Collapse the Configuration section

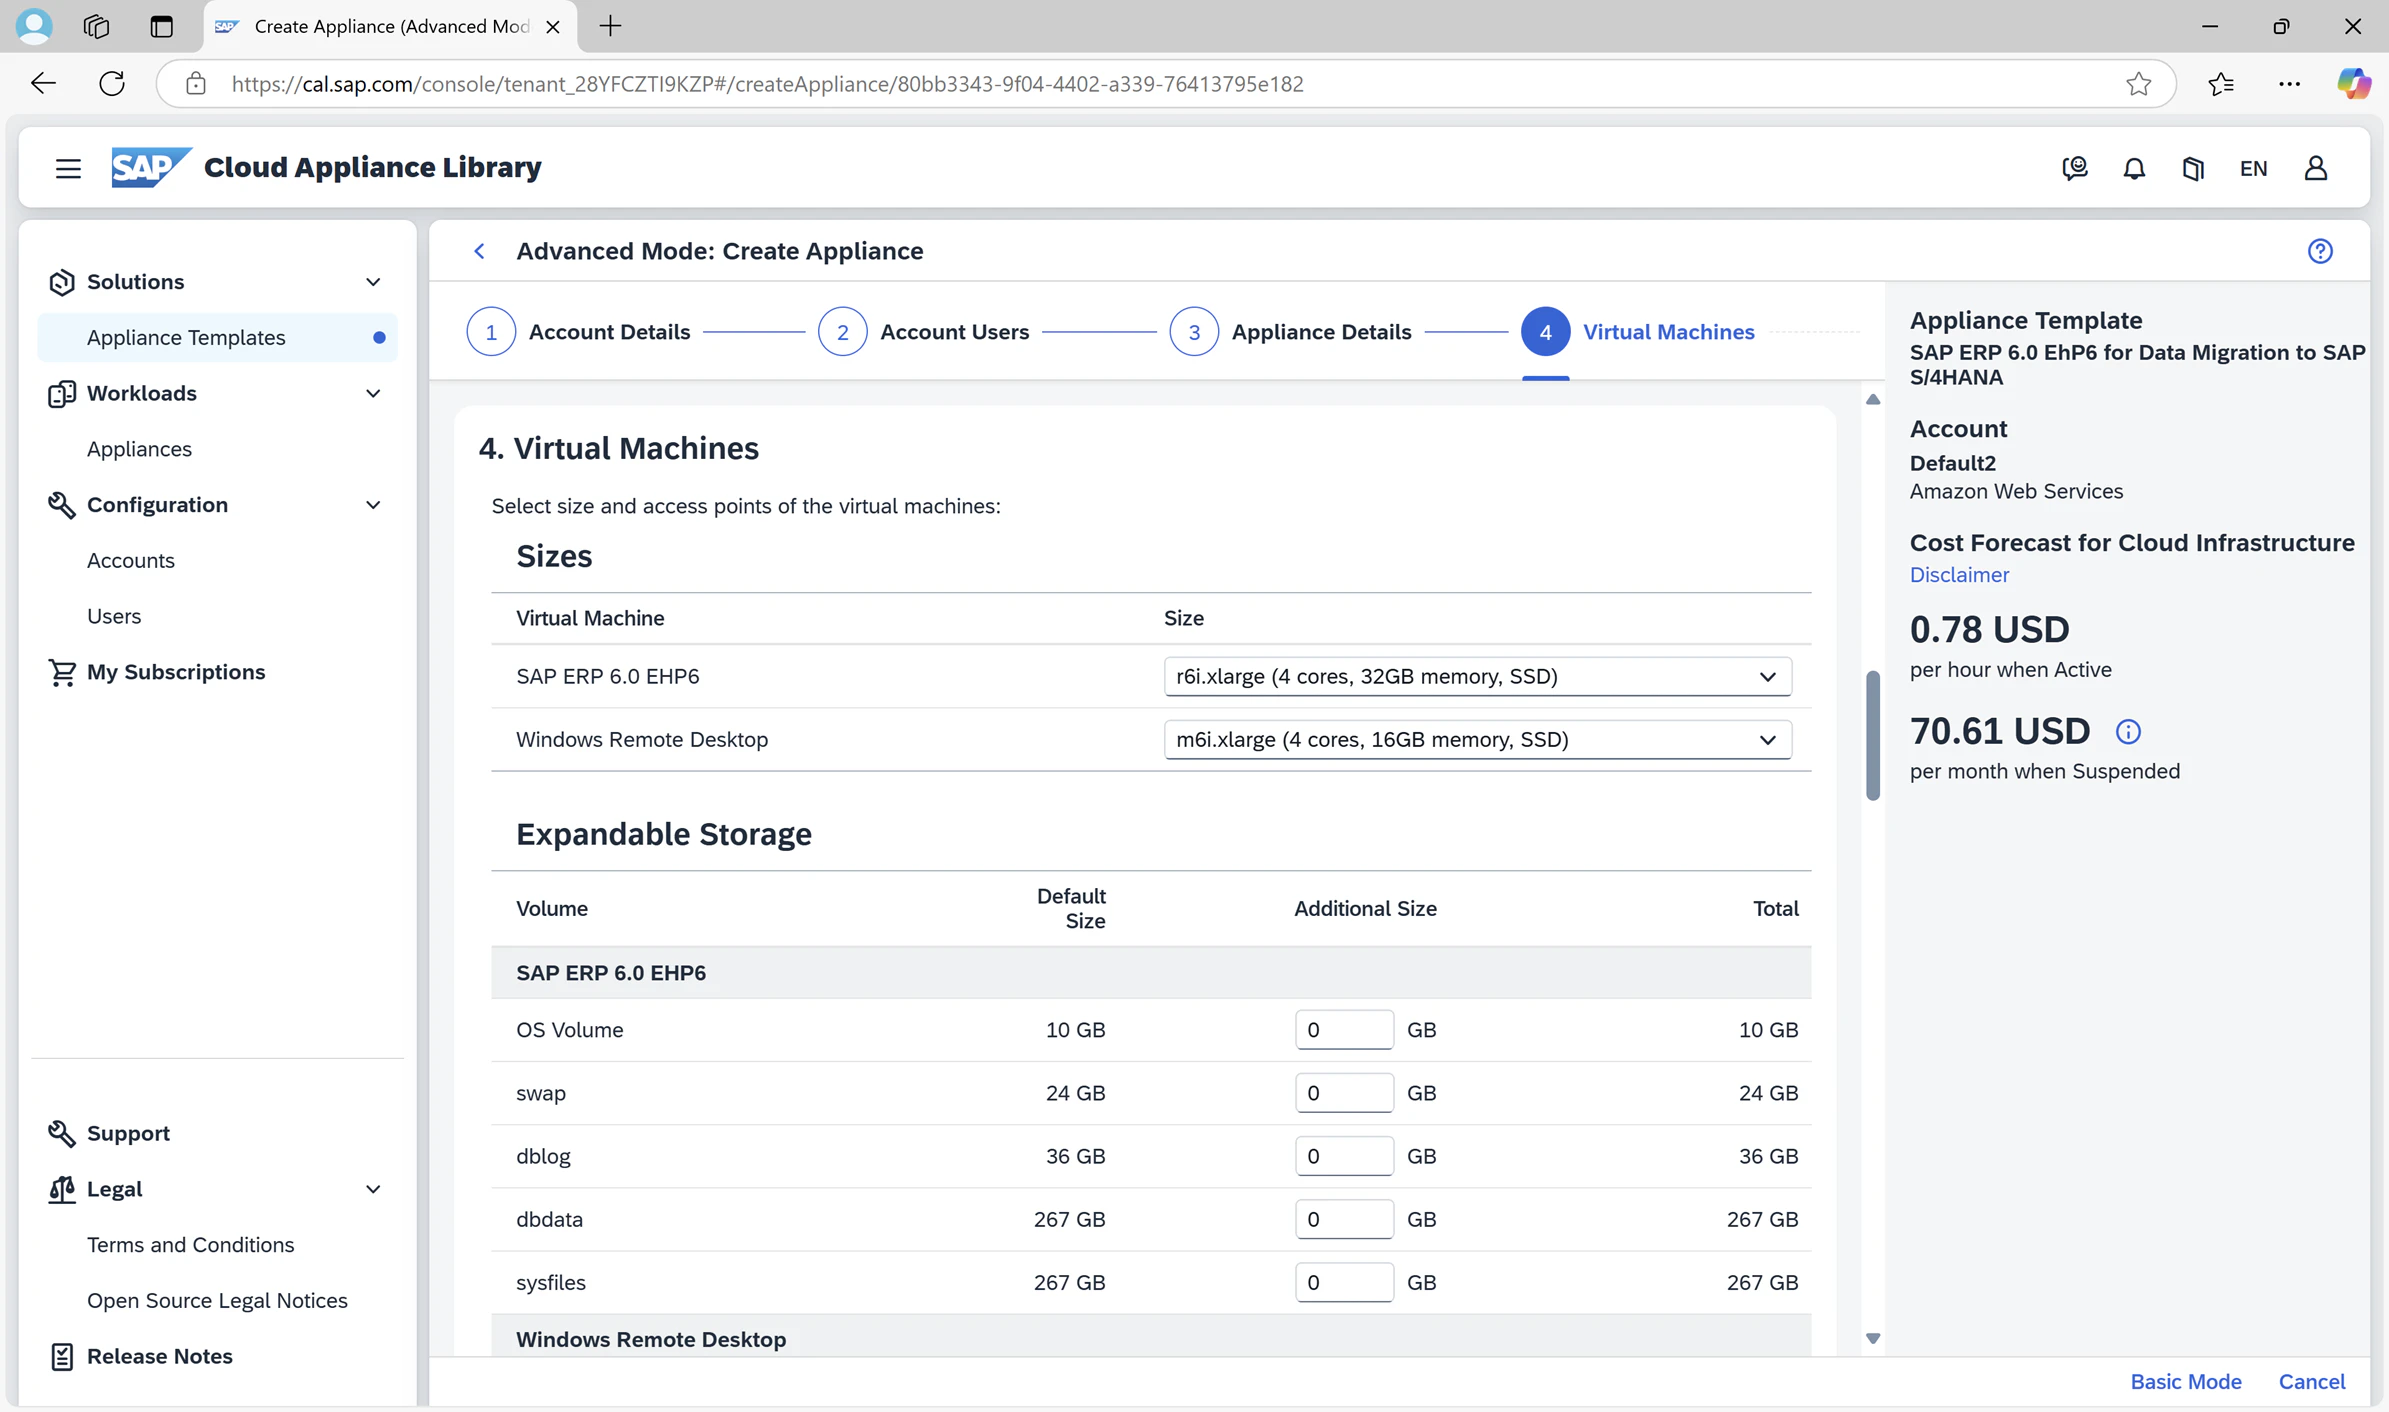tap(373, 505)
